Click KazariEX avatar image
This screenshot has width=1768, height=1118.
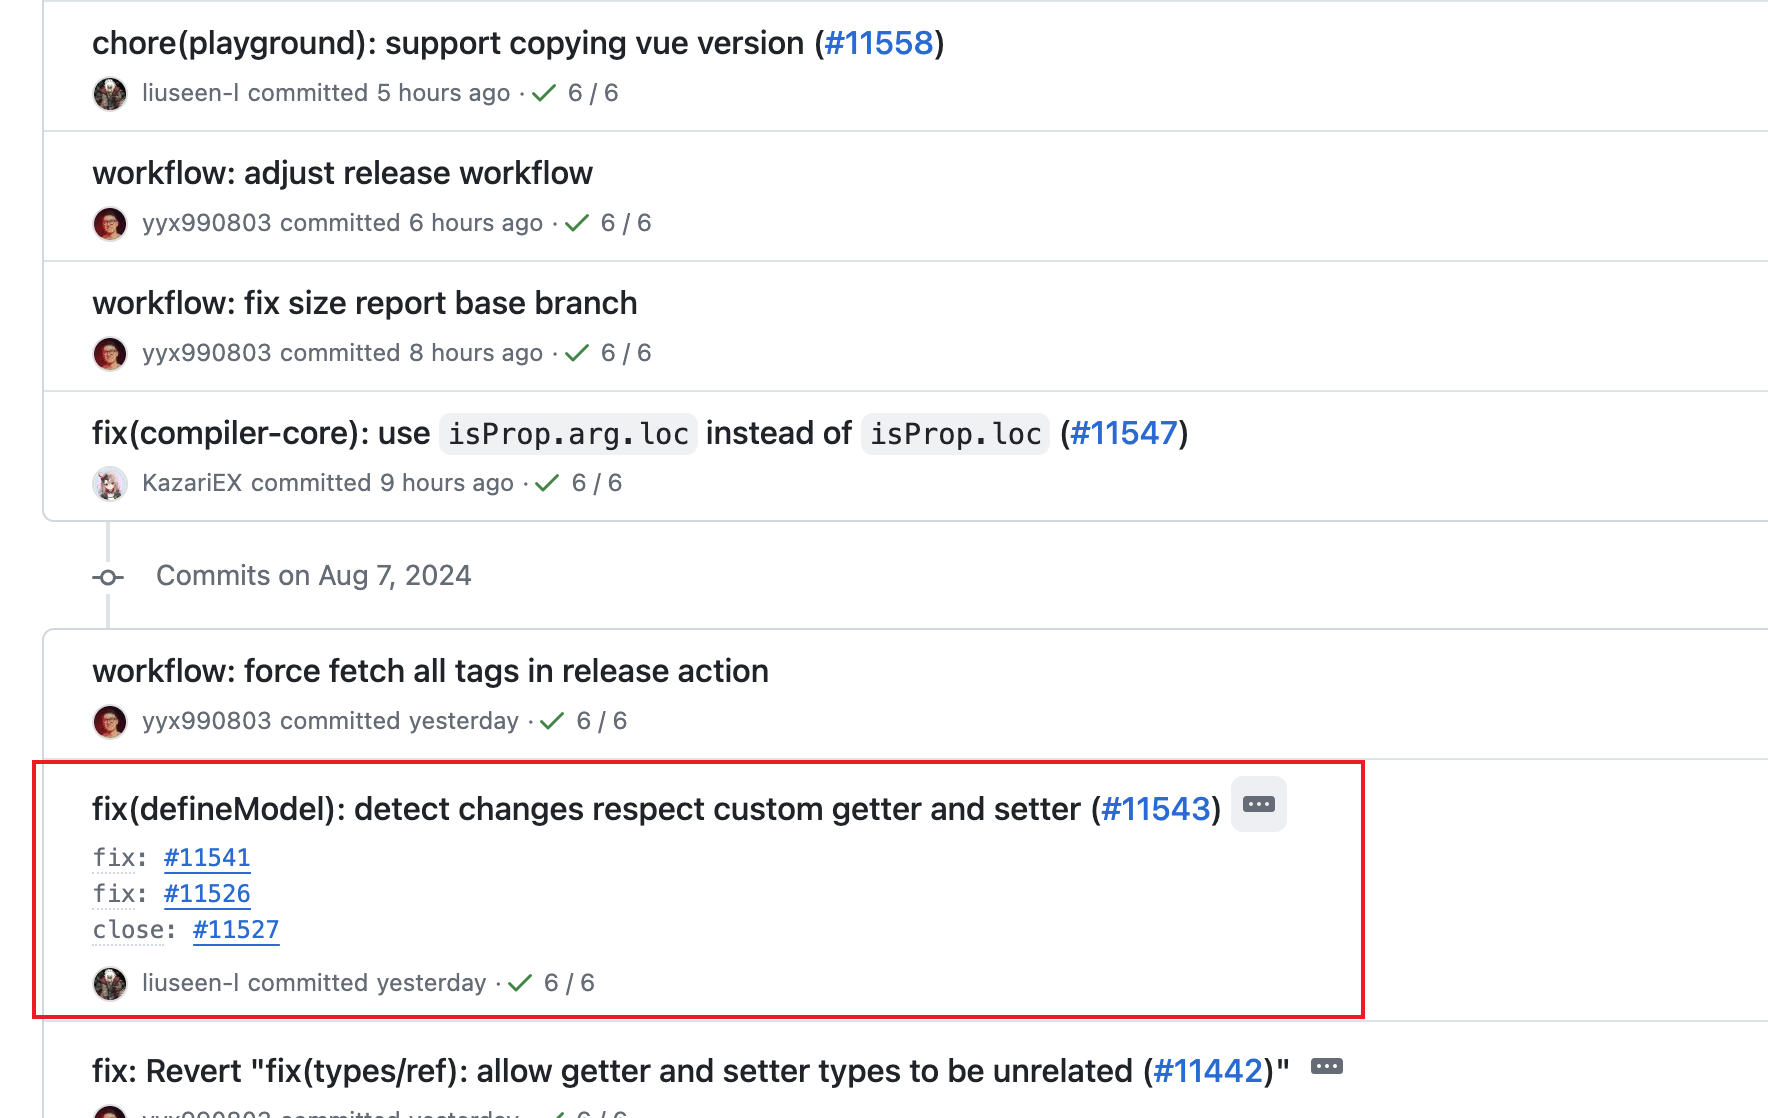110,484
